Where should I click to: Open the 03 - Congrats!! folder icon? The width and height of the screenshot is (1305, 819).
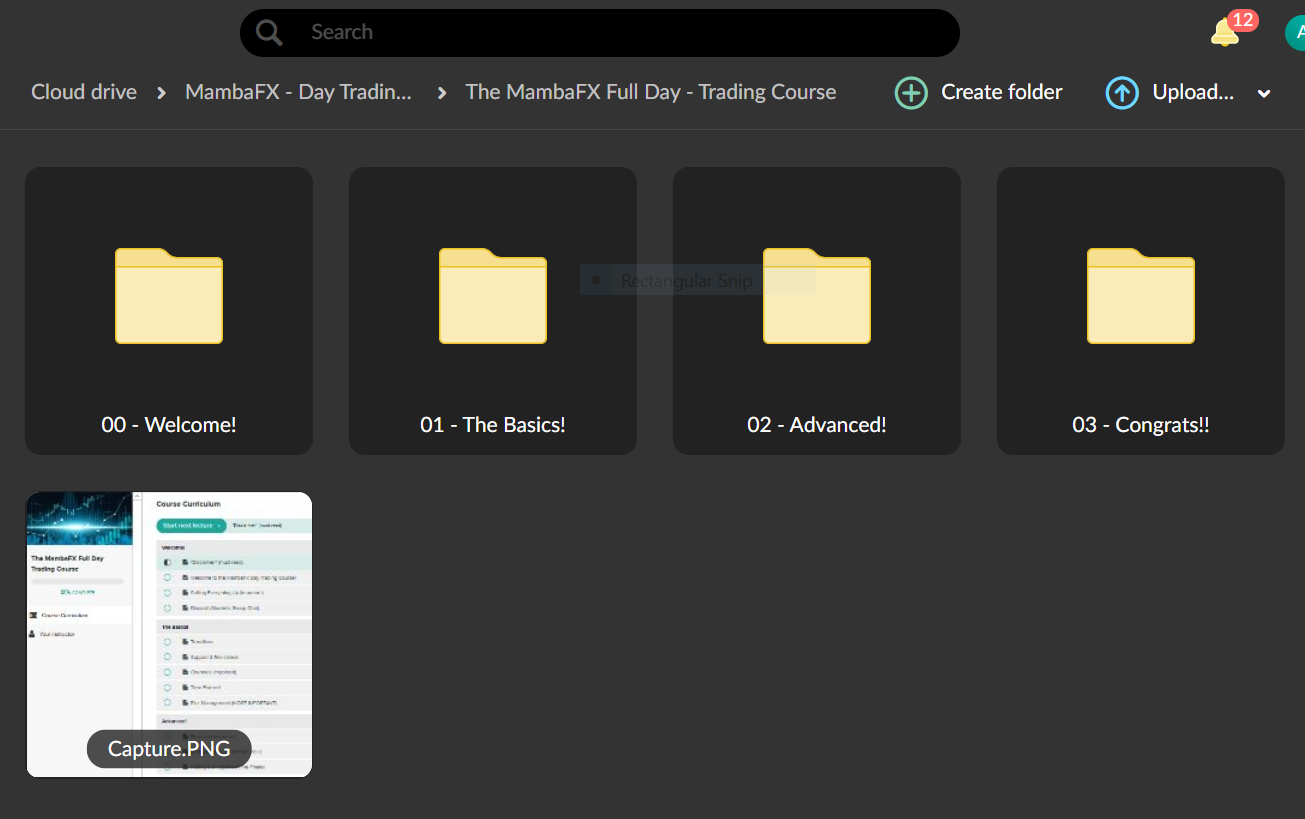(1141, 296)
